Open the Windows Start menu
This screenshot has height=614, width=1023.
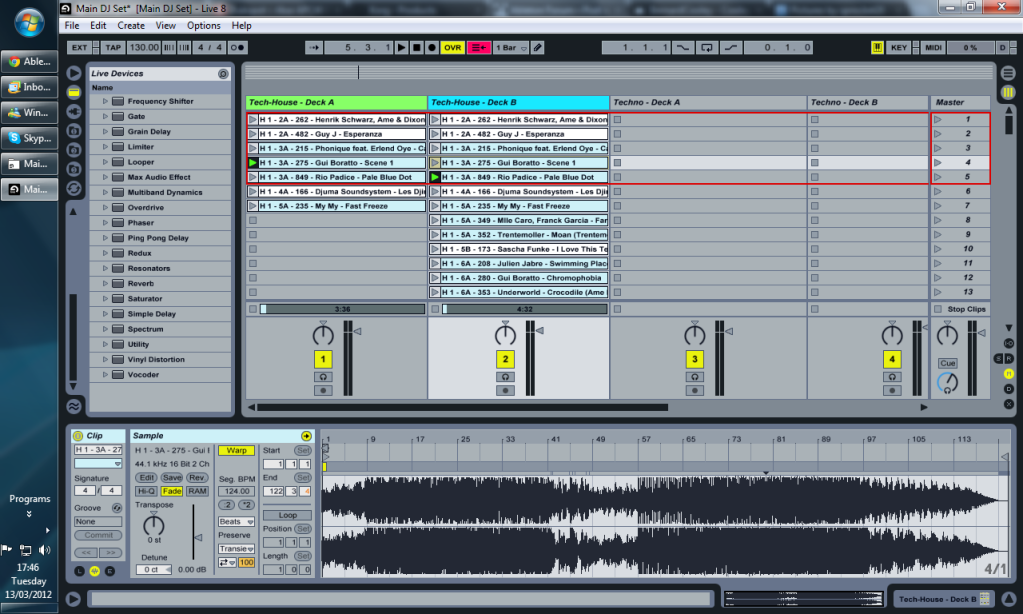pos(29,23)
